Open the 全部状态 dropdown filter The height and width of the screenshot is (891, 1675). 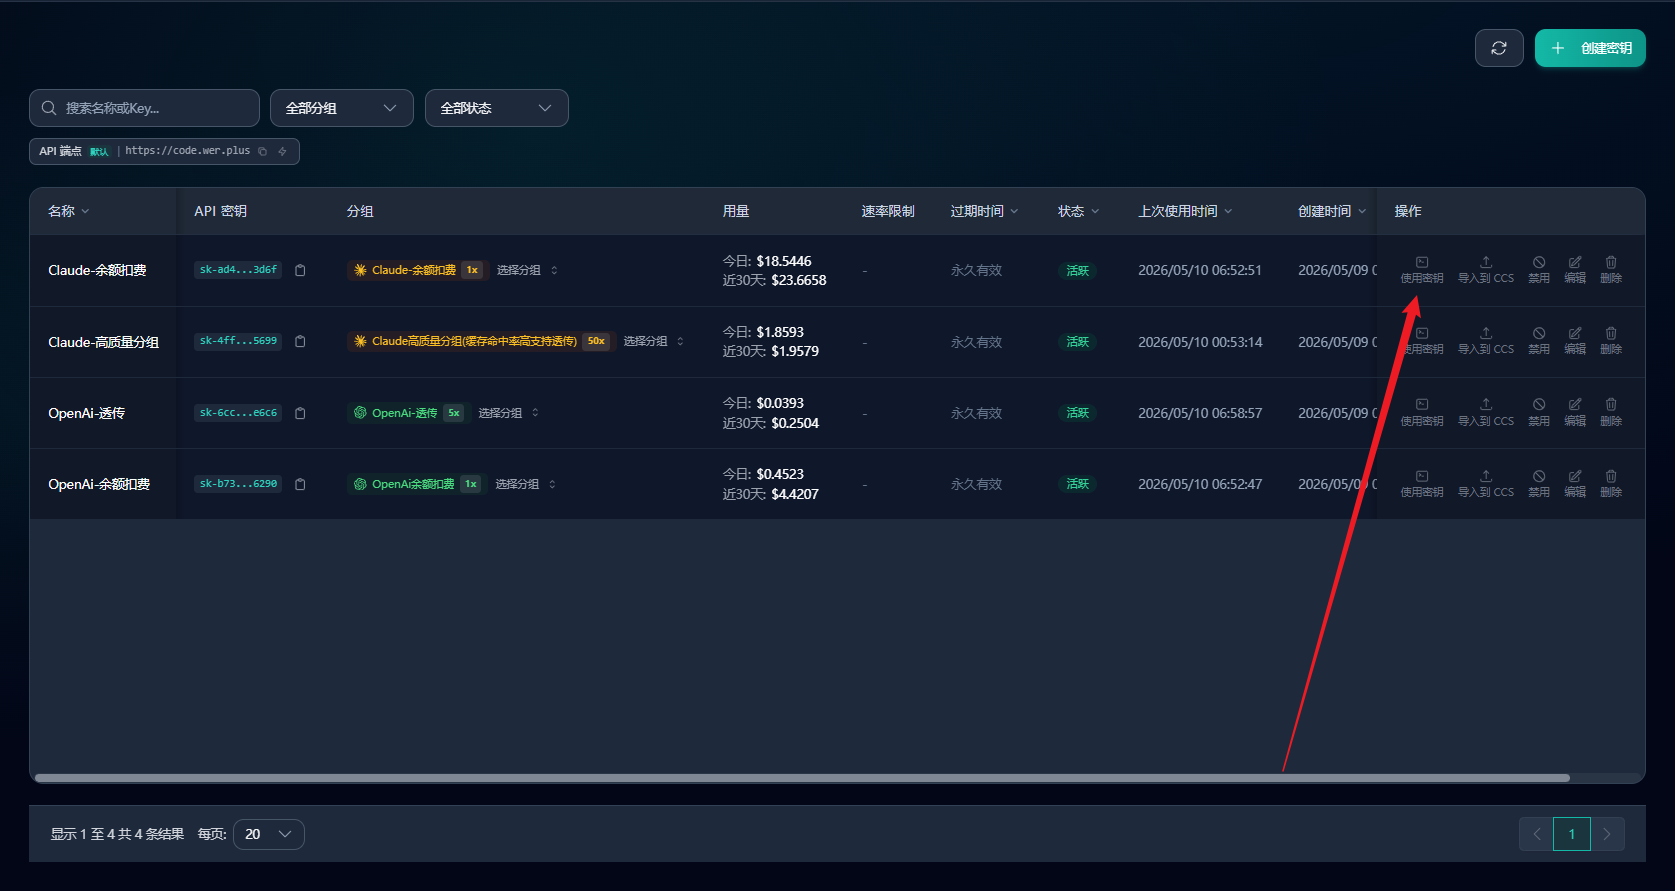(497, 108)
